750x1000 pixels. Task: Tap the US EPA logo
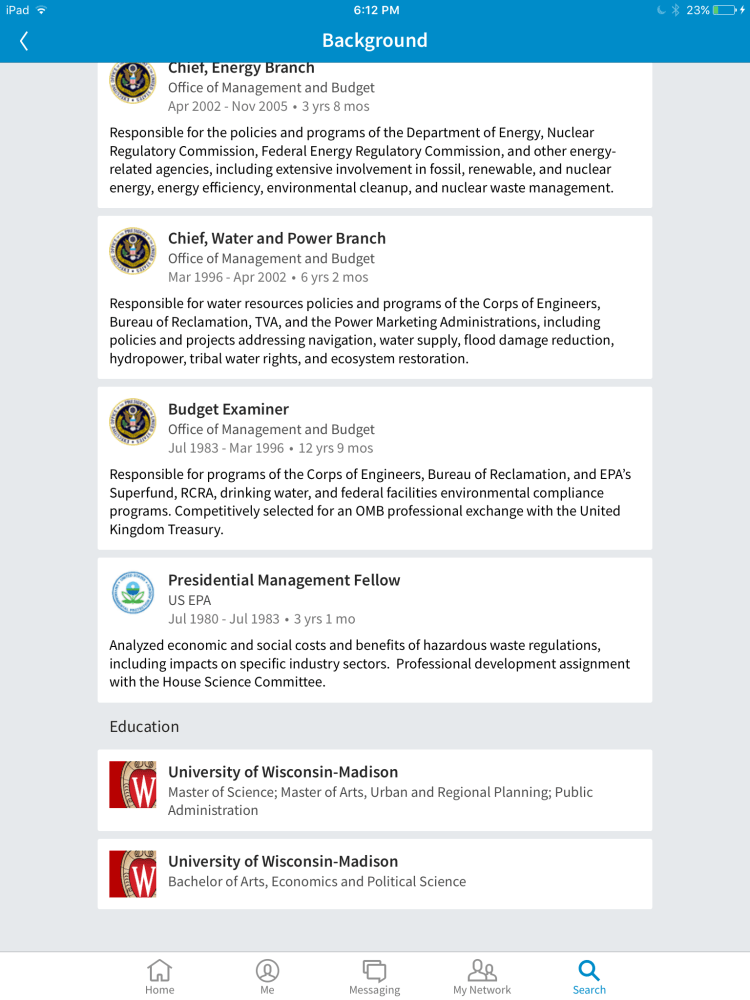coord(133,593)
